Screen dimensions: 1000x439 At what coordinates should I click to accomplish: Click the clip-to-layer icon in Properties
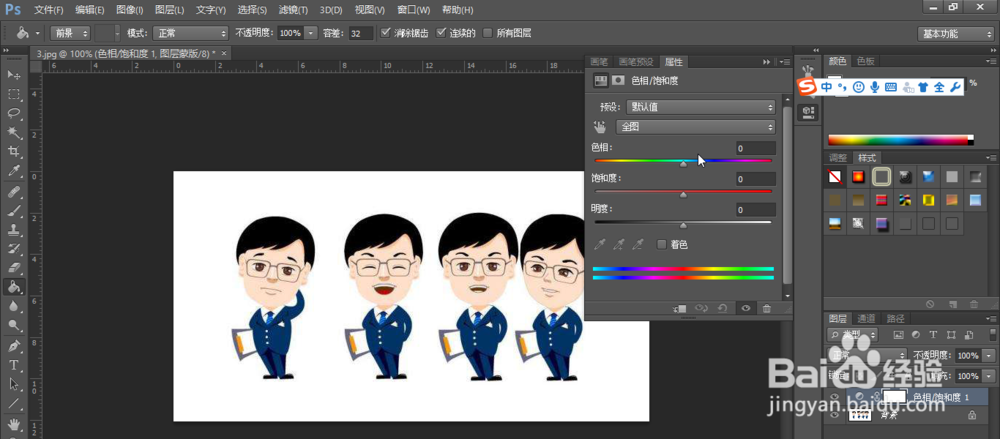pyautogui.click(x=680, y=308)
